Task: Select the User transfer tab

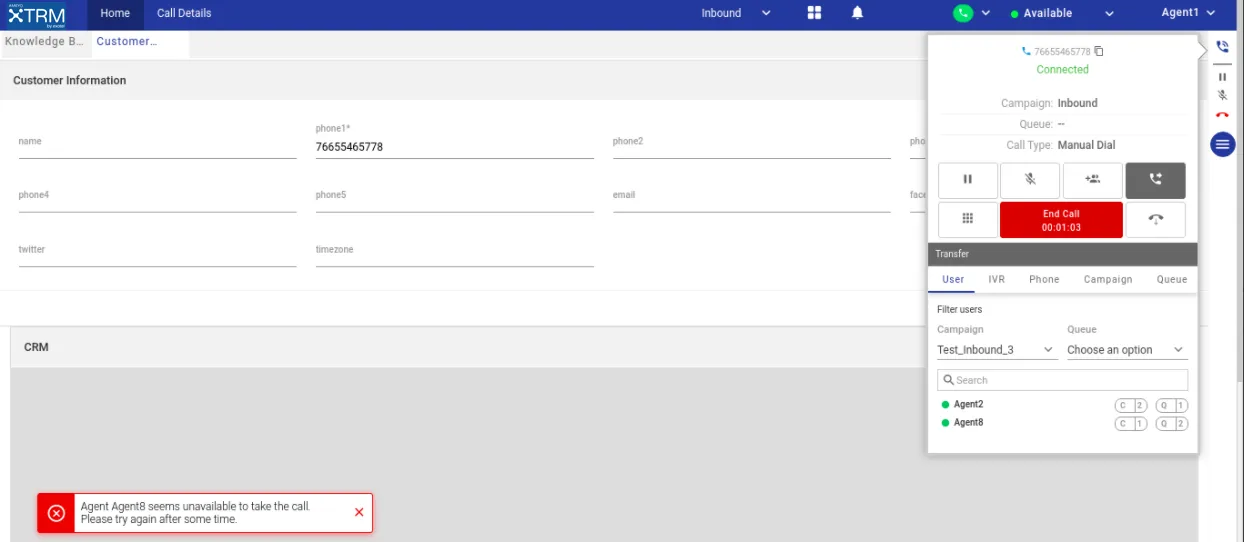Action: coord(953,280)
